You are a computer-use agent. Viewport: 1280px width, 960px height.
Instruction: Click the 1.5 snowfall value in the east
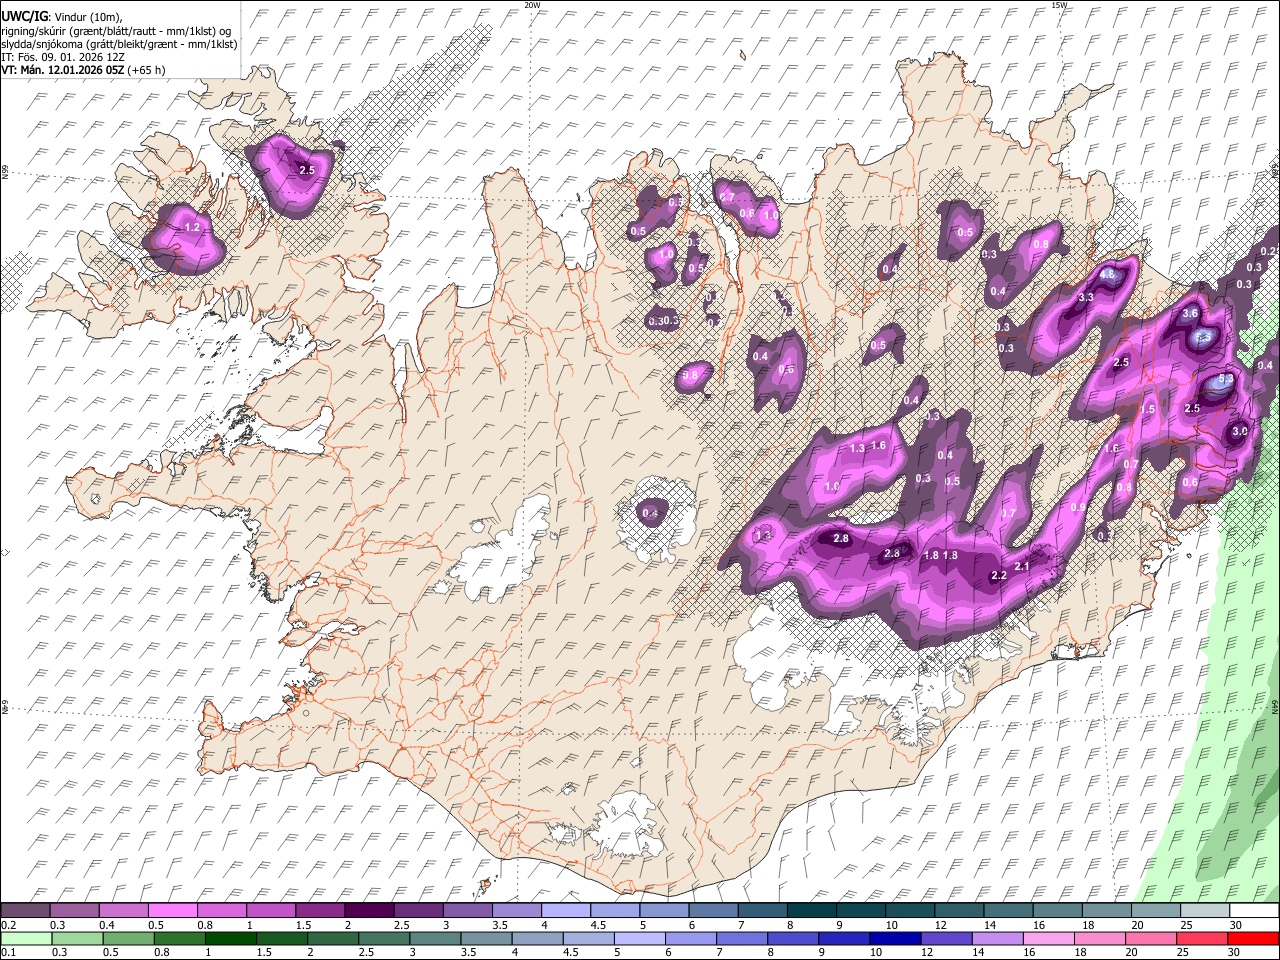pos(1148,409)
